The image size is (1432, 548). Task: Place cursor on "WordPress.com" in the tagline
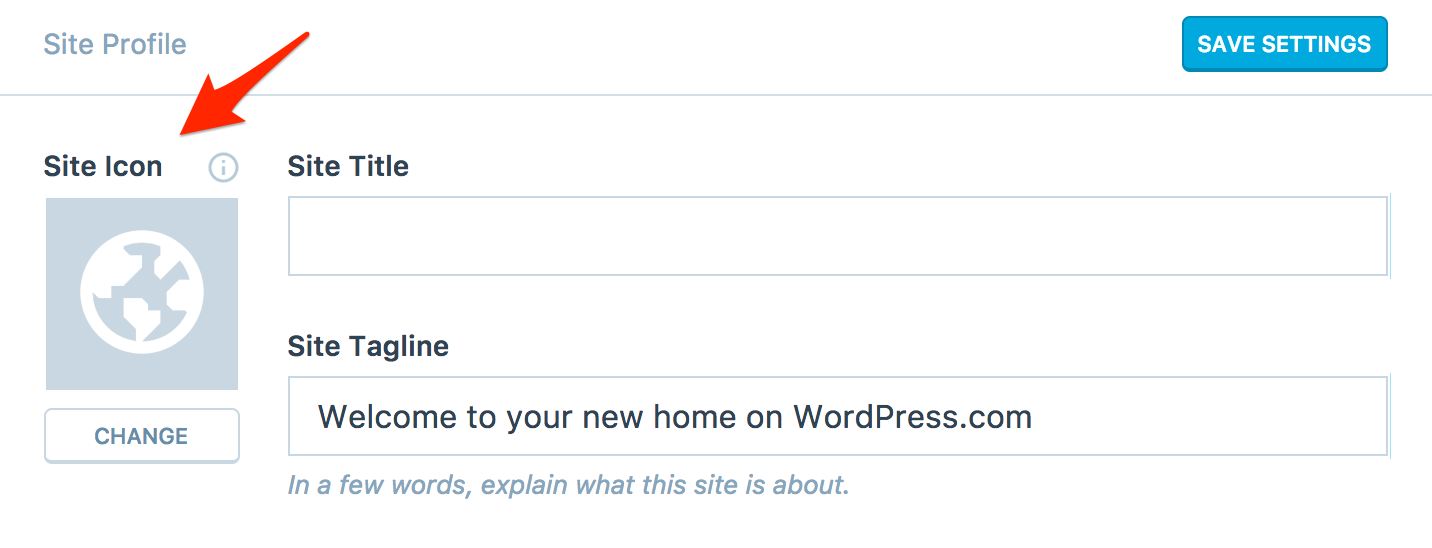point(912,416)
